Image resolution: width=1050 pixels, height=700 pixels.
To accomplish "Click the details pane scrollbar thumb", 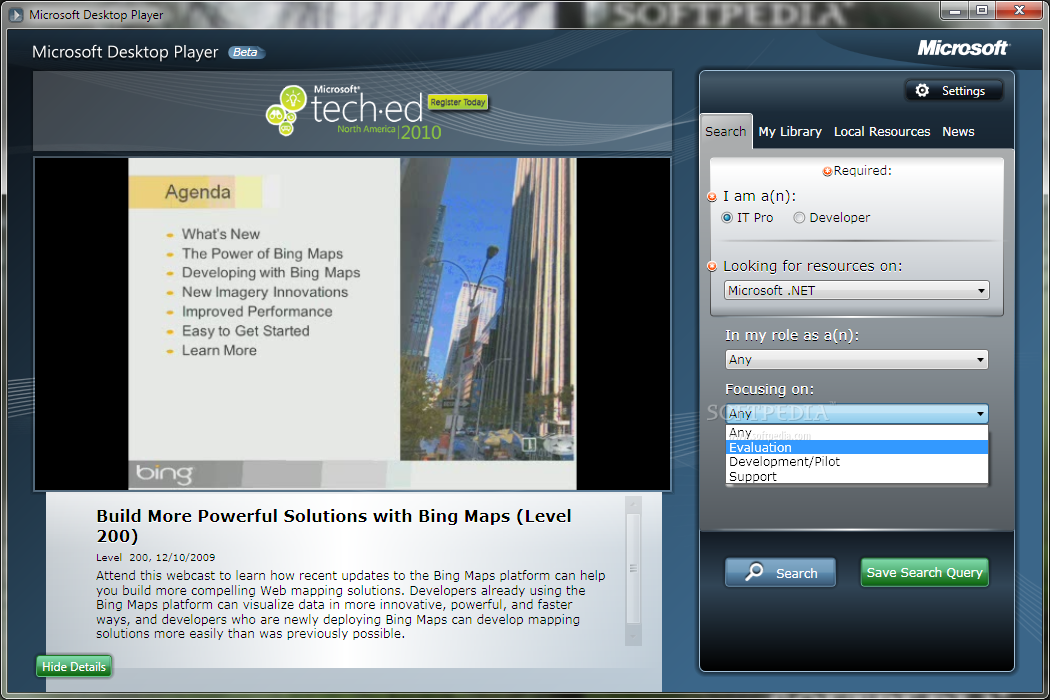I will 633,569.
